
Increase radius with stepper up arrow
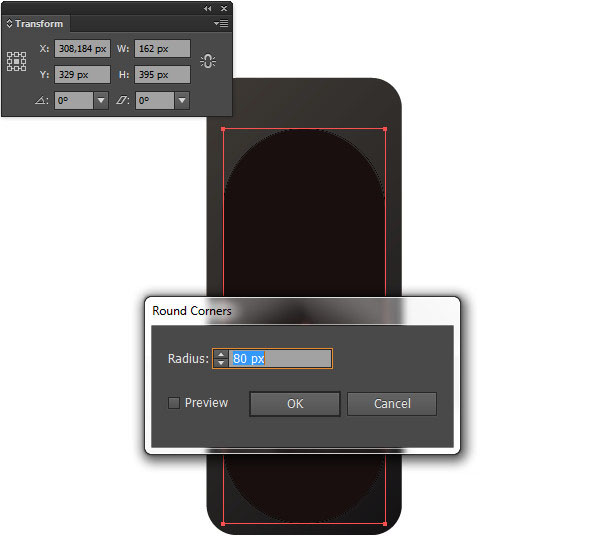[221, 354]
